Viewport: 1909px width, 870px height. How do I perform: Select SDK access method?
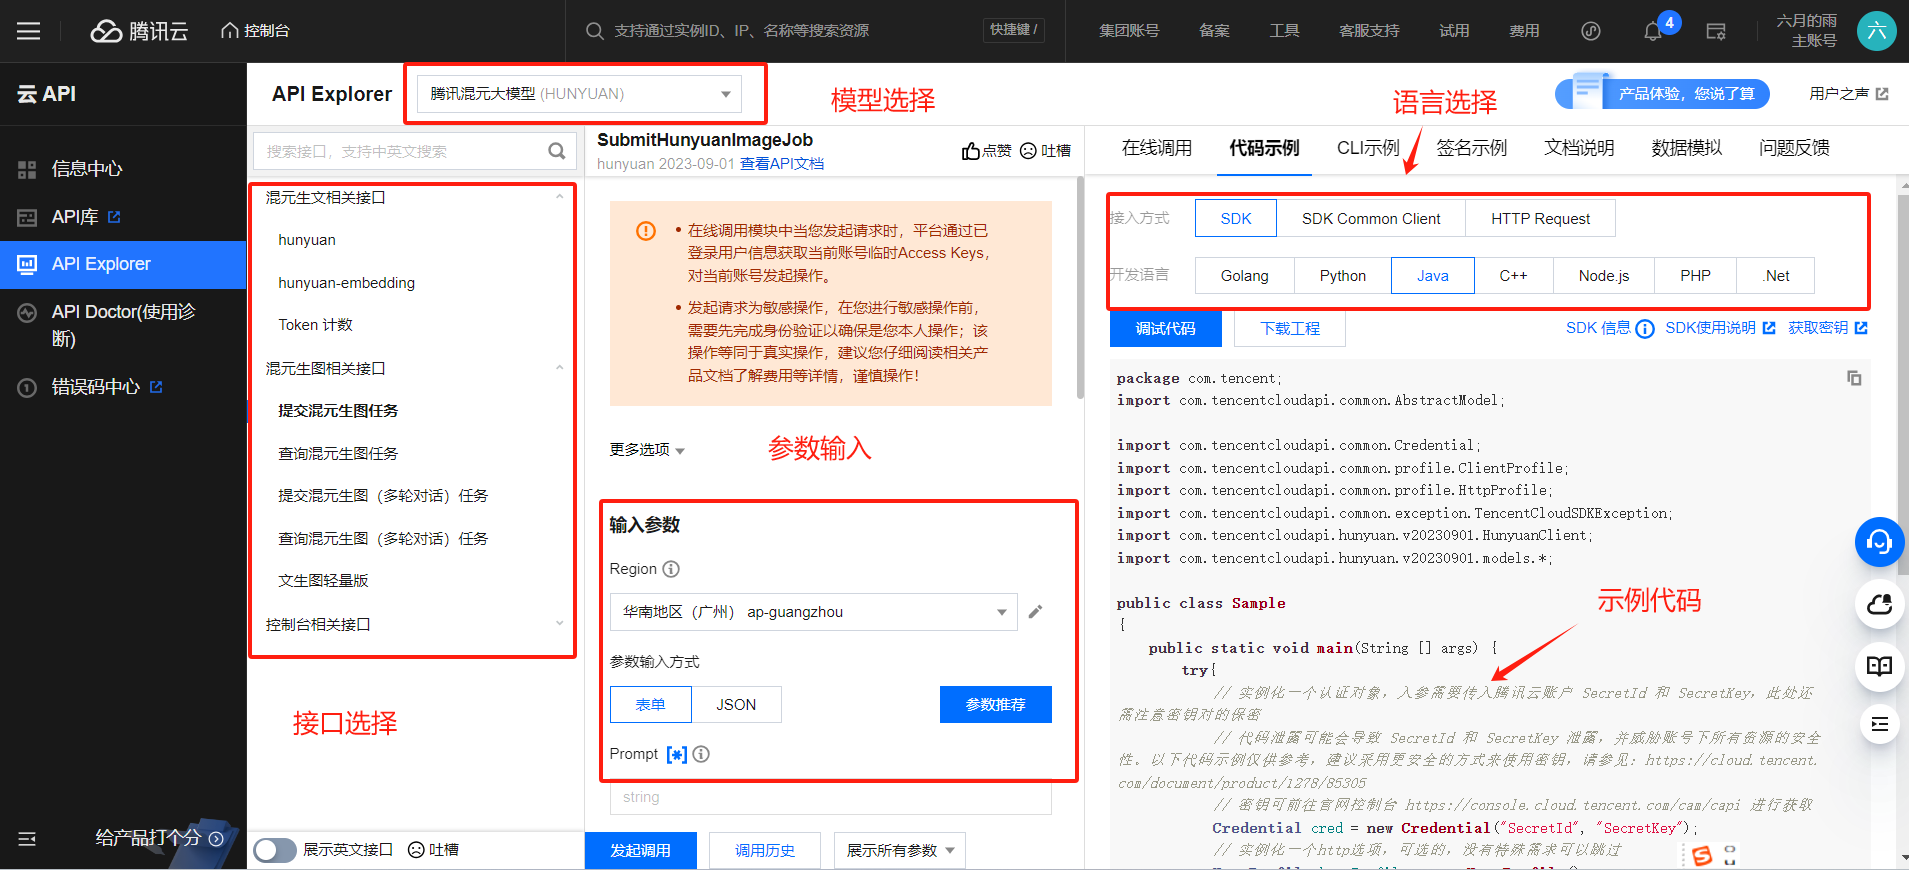(1236, 218)
